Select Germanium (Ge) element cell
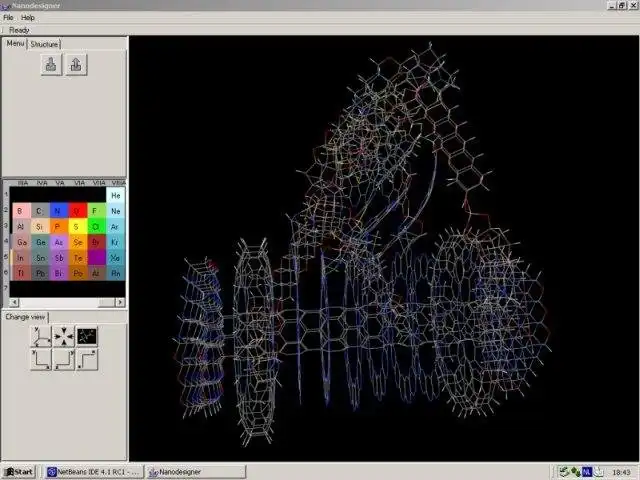 pyautogui.click(x=40, y=242)
